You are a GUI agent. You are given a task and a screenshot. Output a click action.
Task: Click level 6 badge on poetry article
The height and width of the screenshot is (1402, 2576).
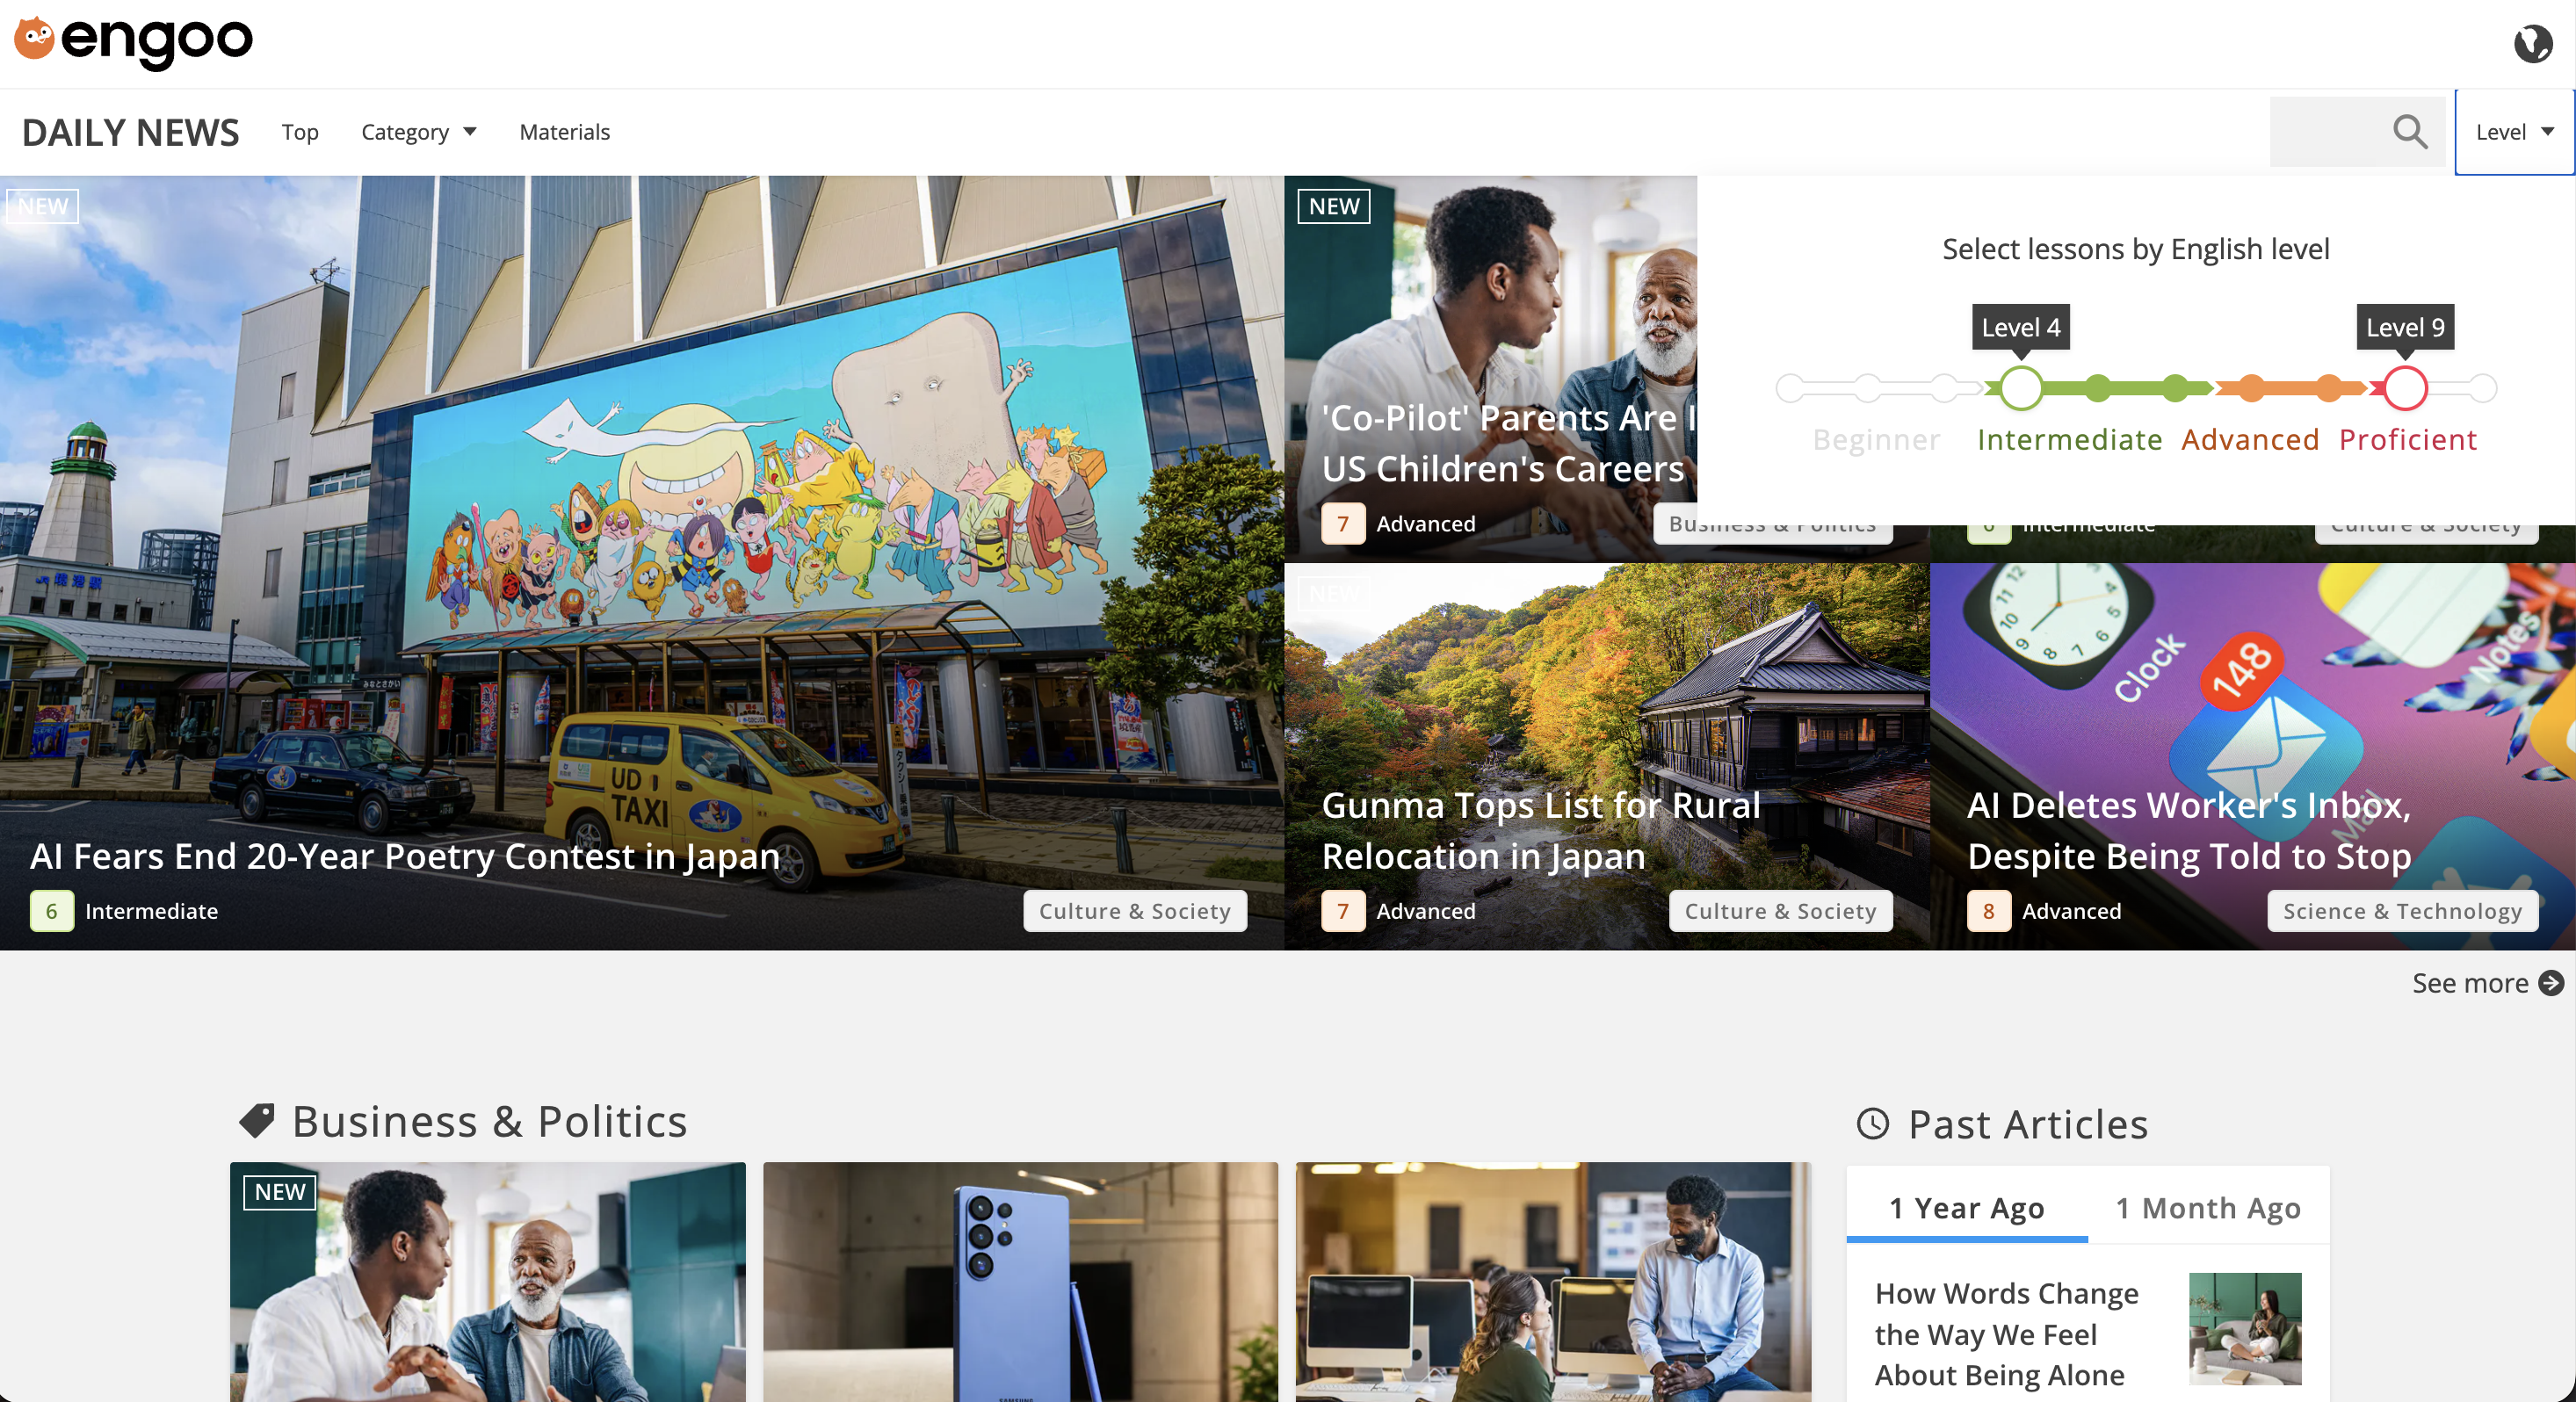tap(52, 911)
